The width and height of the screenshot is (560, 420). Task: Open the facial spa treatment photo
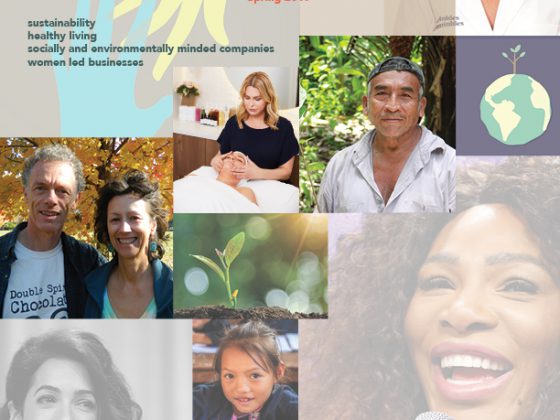[x=236, y=140]
